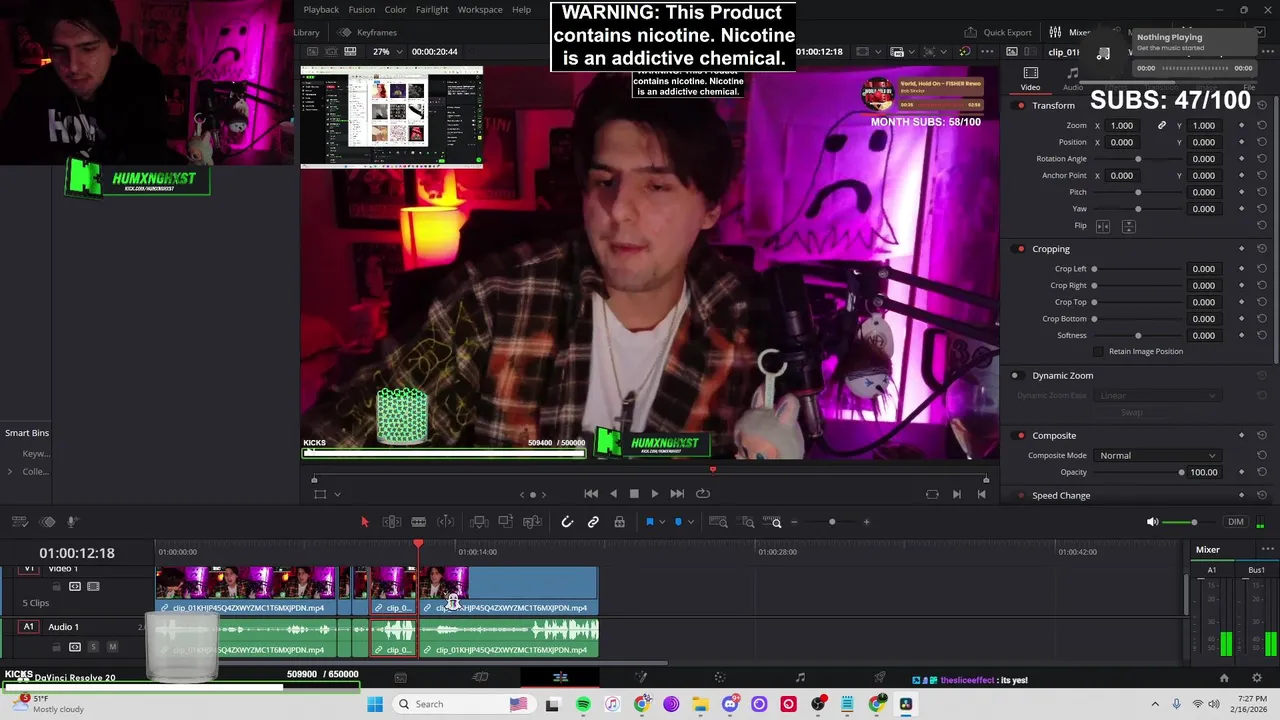Adjust the Rotation Angle slider
Viewport: 1280px width, 720px height.
1138,159
